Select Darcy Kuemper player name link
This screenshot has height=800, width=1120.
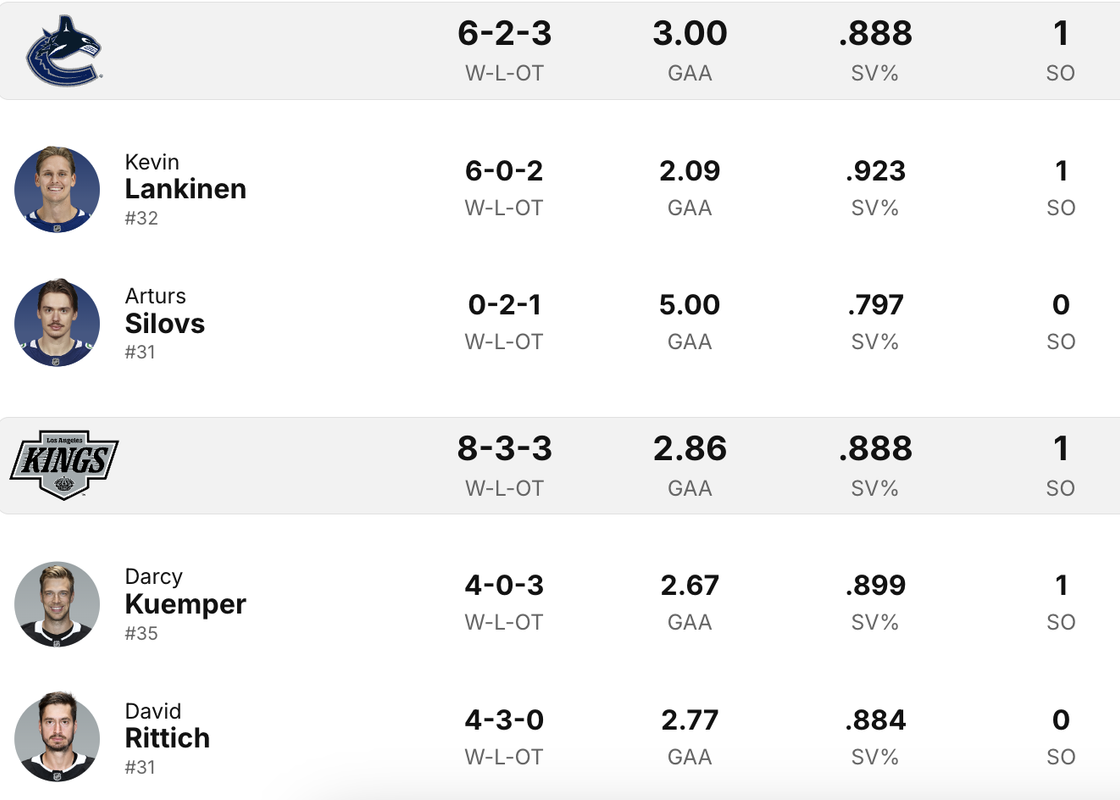(185, 591)
